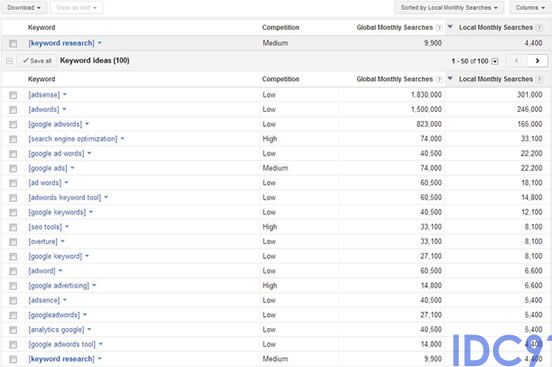Check the [ad words] row checkbox
The width and height of the screenshot is (552, 367).
(x=13, y=183)
